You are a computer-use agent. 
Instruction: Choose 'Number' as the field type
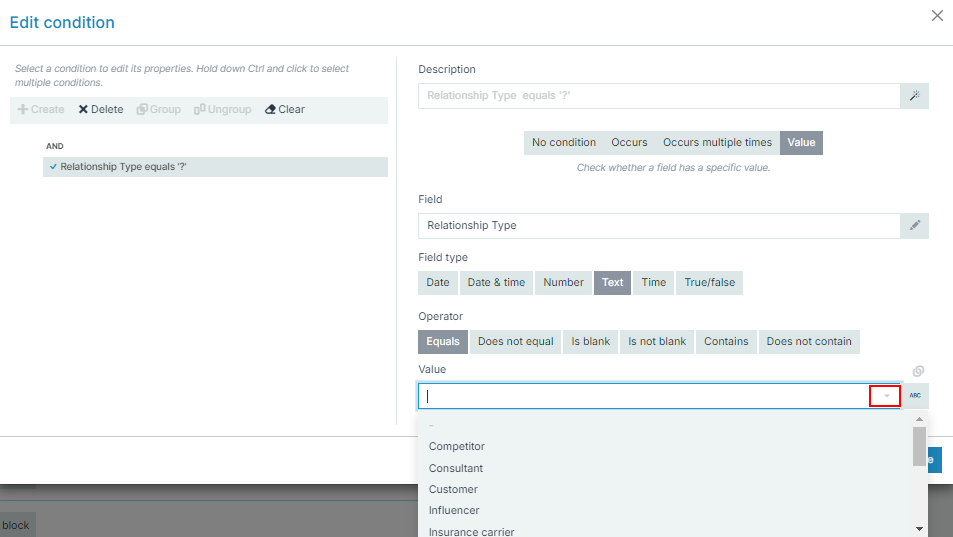click(x=563, y=283)
